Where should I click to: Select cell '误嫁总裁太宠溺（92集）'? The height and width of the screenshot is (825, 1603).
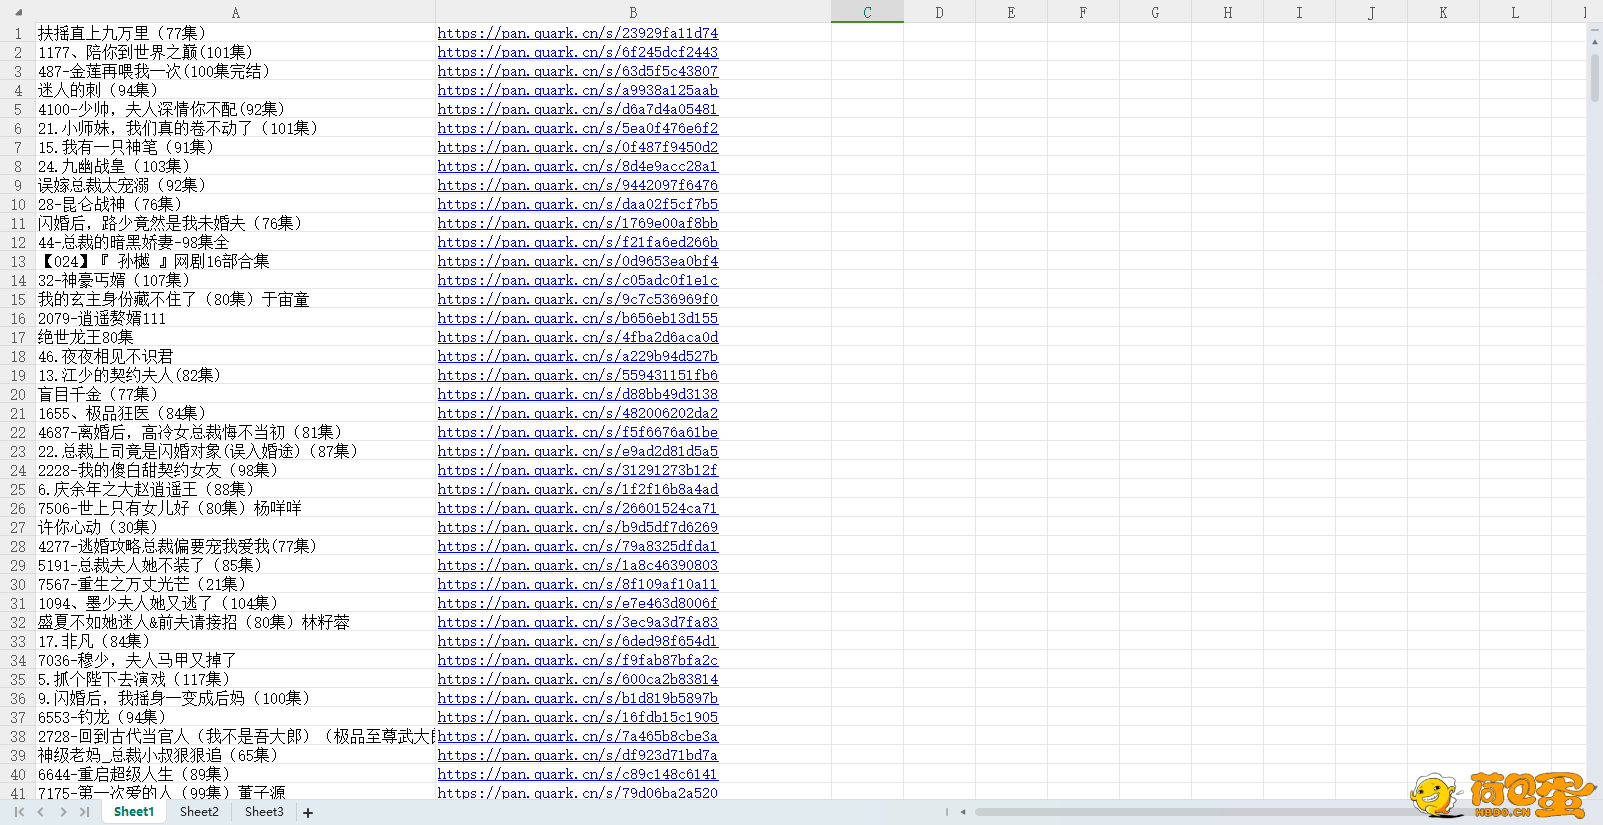[x=235, y=185]
